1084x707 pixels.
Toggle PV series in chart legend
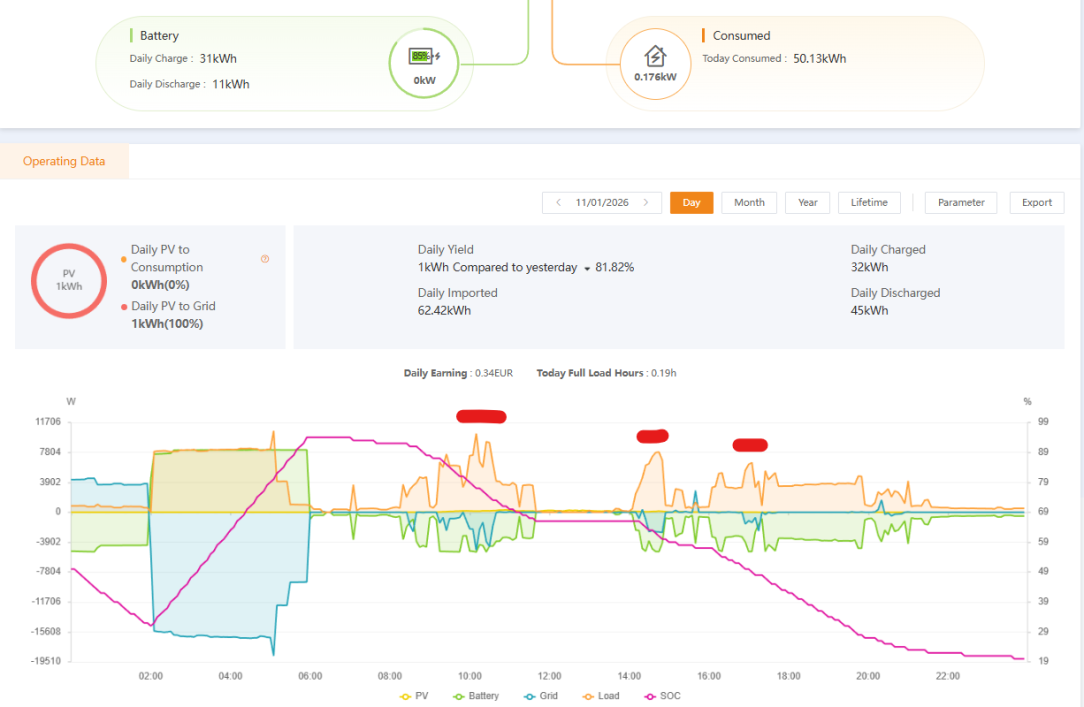[x=414, y=696]
